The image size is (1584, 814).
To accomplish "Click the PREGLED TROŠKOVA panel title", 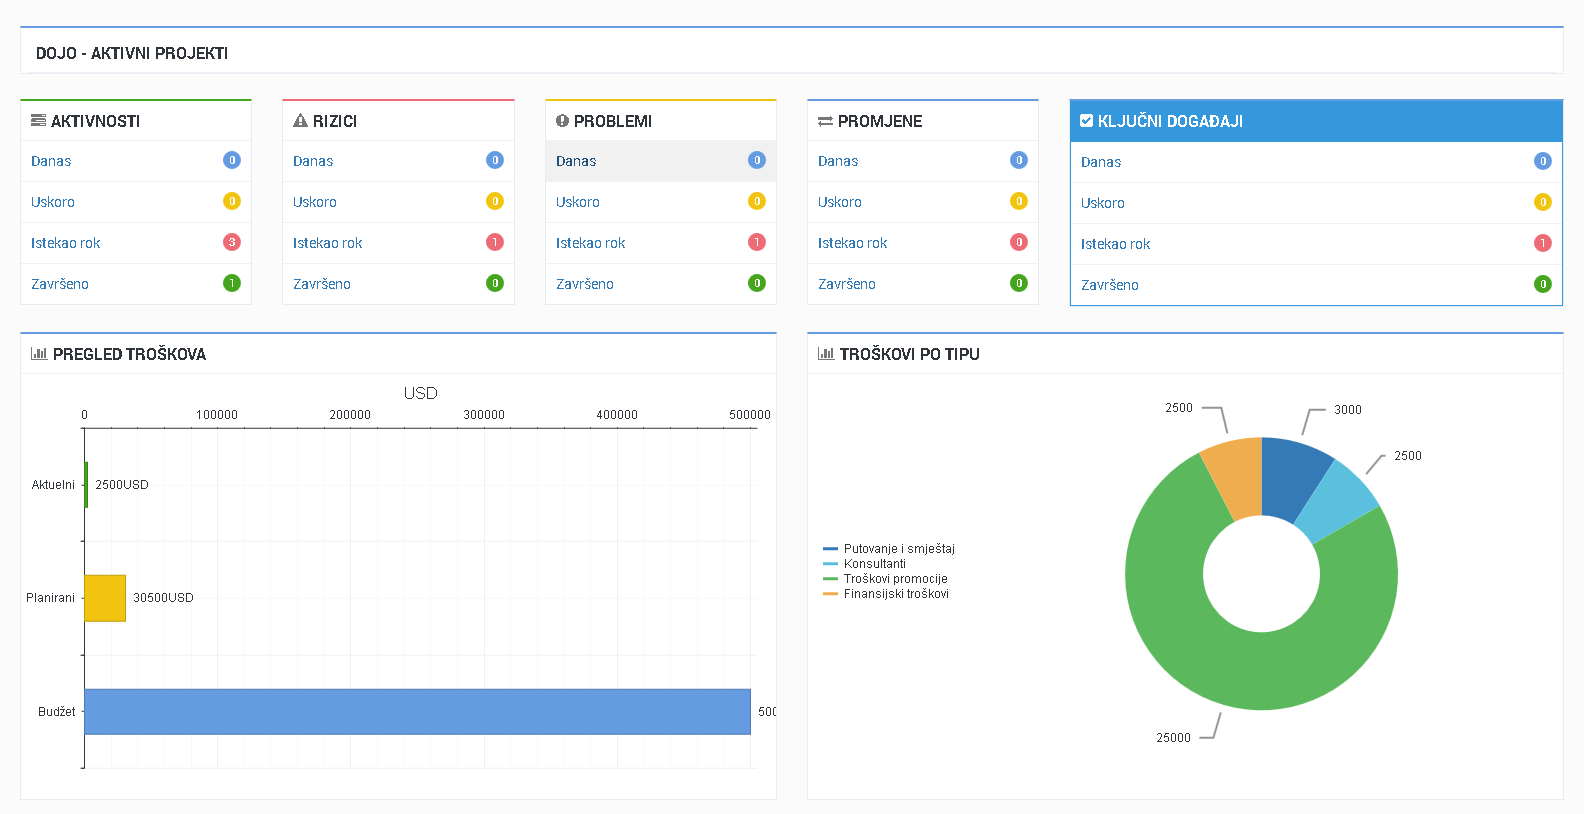I will [x=129, y=354].
